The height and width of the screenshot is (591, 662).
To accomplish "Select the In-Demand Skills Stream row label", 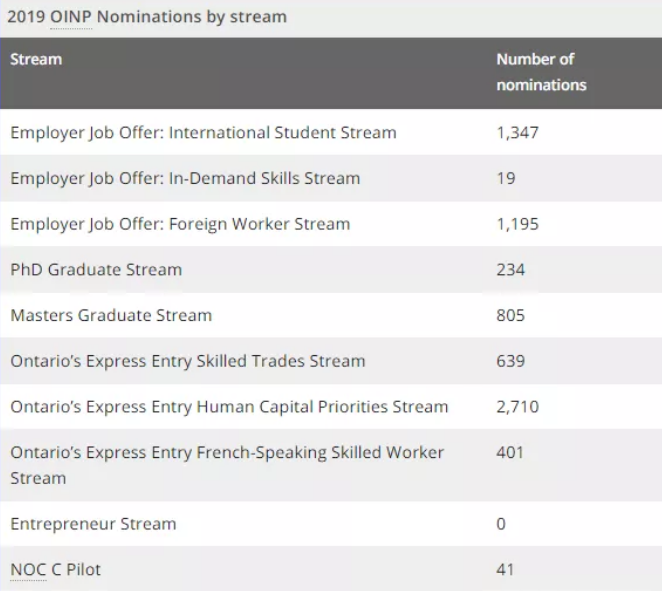I will 185,178.
